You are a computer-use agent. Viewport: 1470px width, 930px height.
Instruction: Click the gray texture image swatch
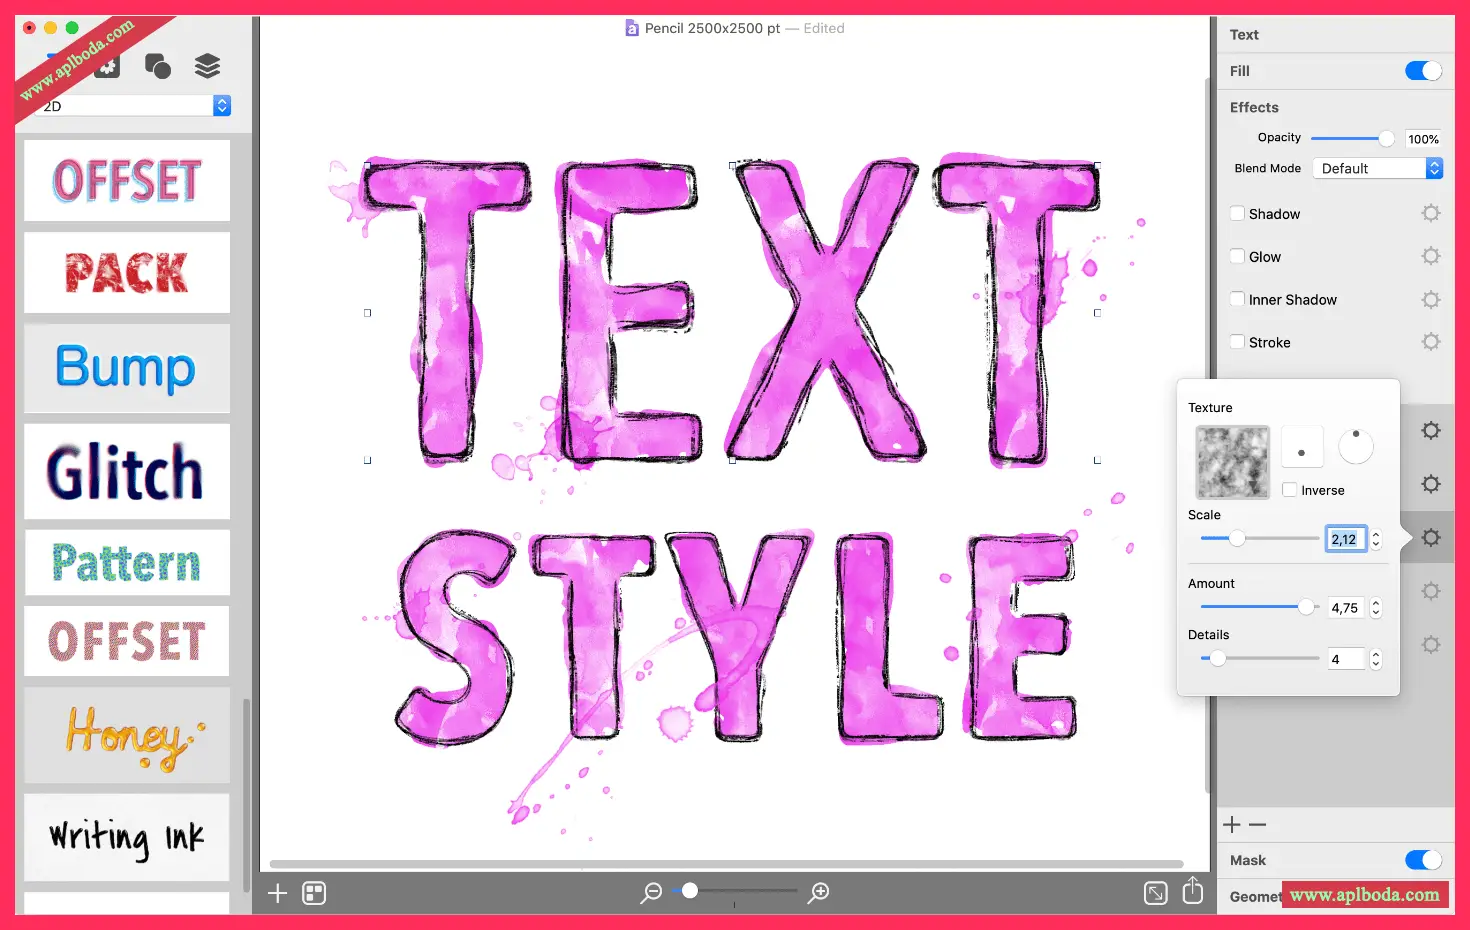click(x=1232, y=462)
